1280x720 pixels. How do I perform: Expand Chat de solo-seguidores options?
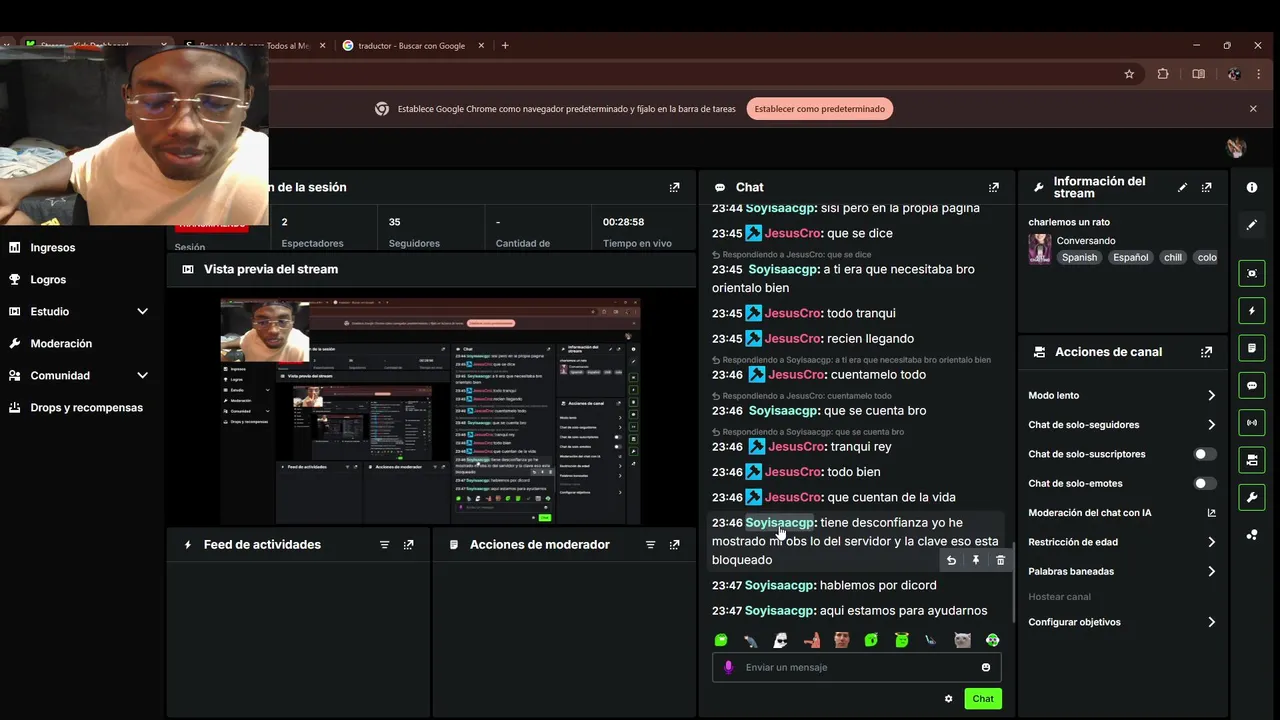tap(1211, 425)
